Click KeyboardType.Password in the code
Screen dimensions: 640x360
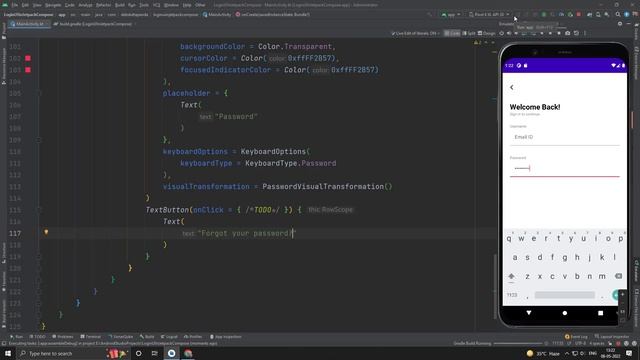click(291, 163)
